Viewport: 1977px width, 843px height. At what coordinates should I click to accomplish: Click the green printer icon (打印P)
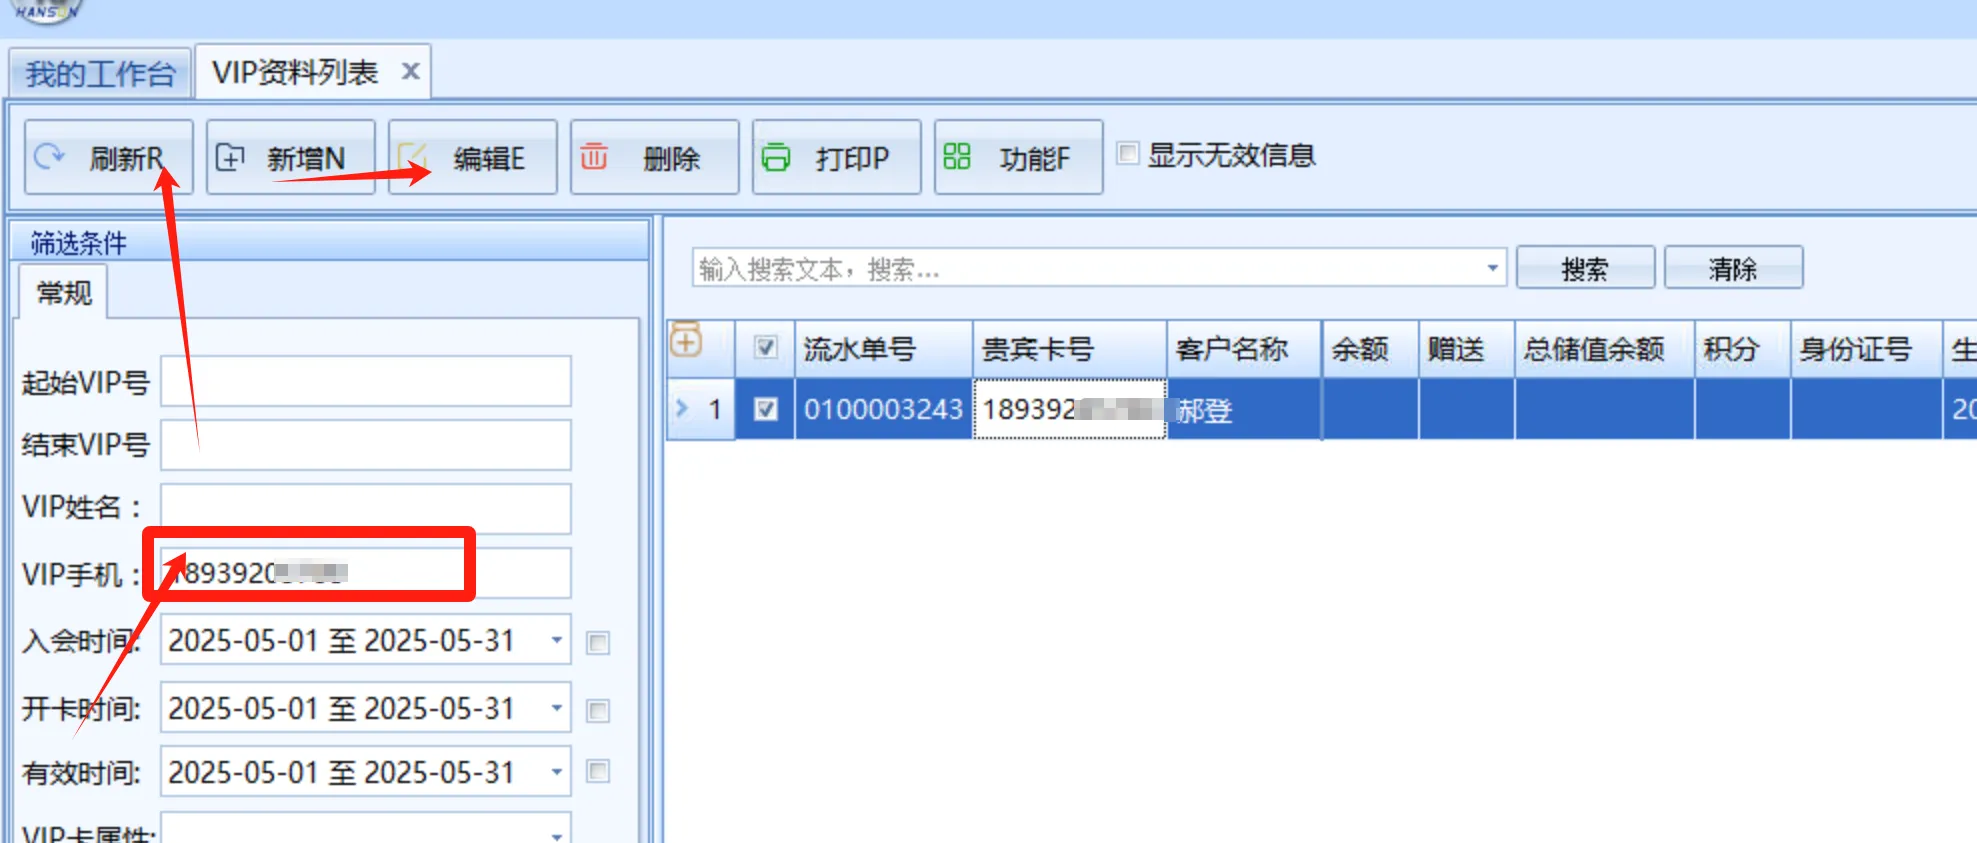(776, 157)
